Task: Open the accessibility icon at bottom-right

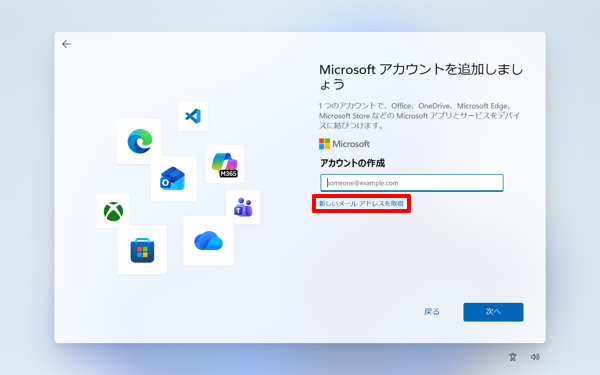Action: [x=513, y=357]
